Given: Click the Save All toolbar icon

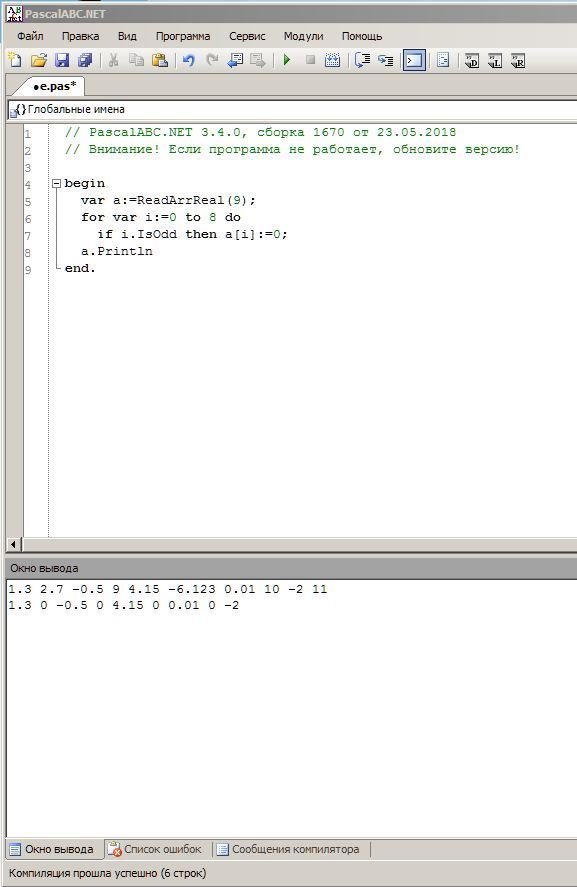Looking at the screenshot, I should coord(85,60).
